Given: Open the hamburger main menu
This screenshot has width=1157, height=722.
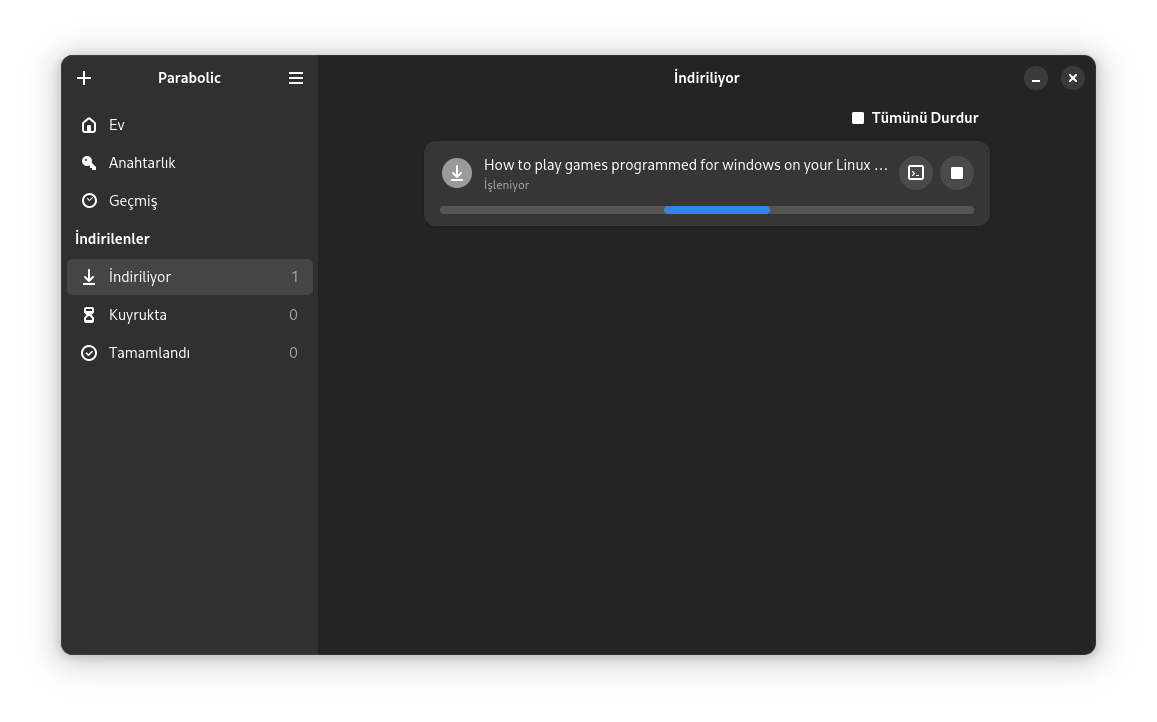Looking at the screenshot, I should [x=296, y=78].
